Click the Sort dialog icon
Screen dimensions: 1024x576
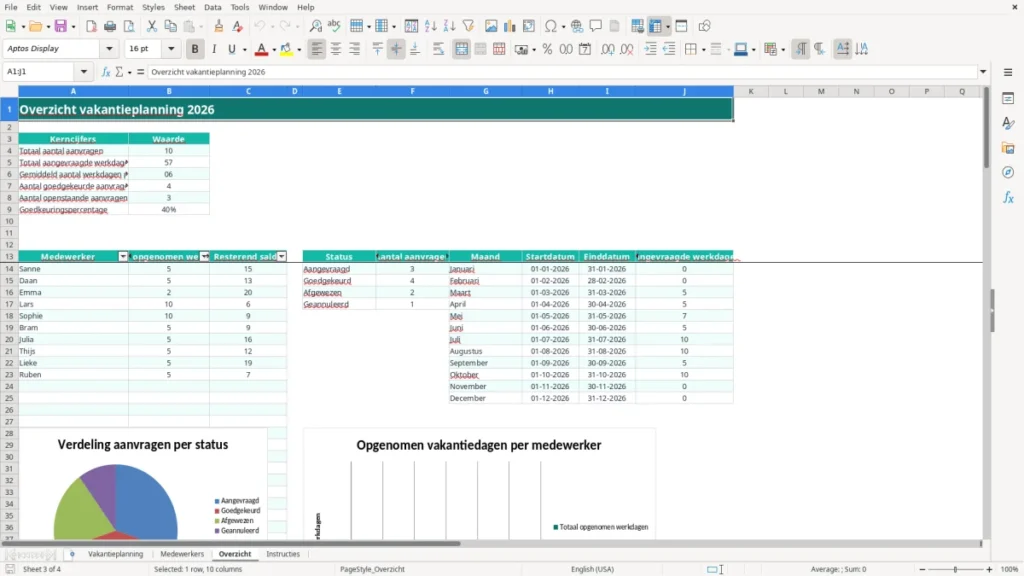[x=411, y=26]
